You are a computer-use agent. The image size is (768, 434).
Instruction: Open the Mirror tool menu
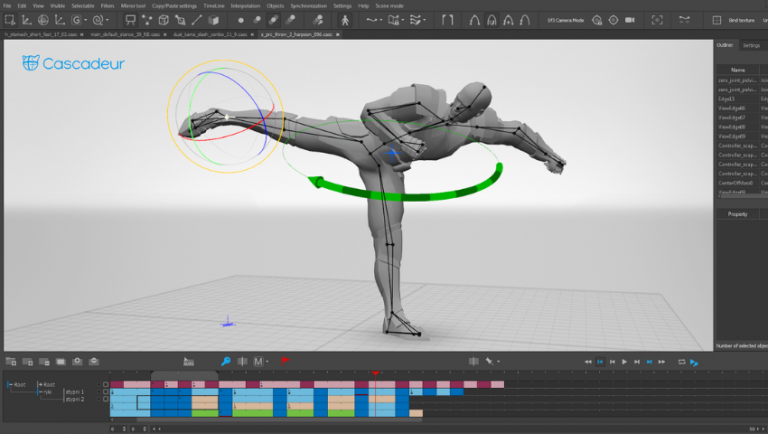coord(133,6)
